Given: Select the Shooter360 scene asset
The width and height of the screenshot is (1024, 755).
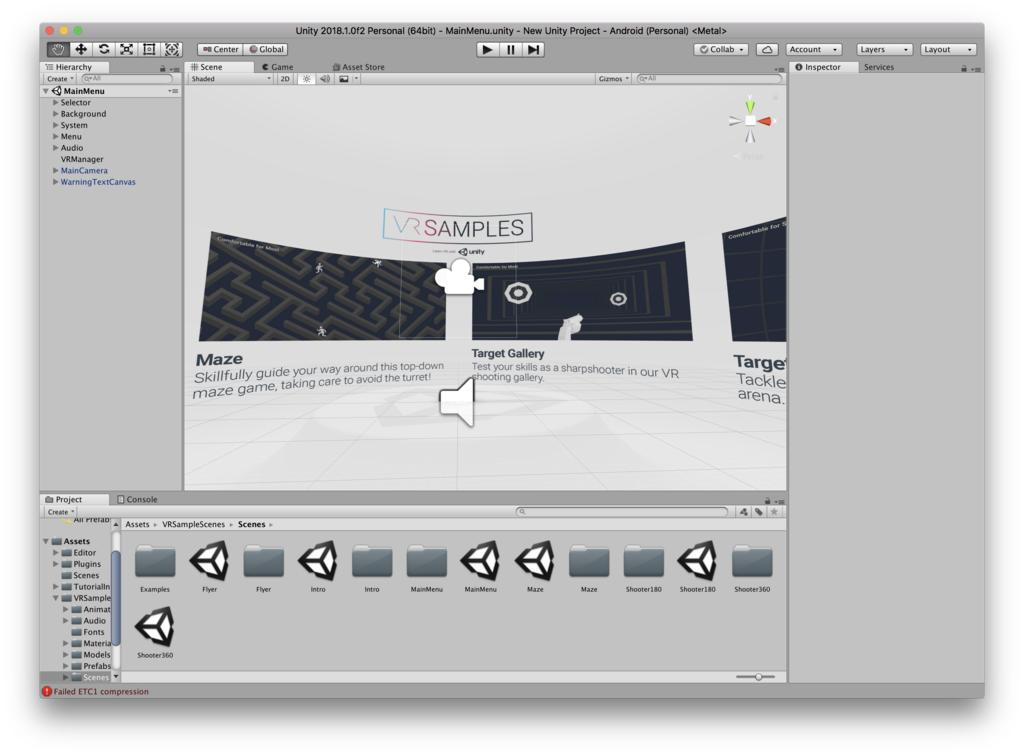Looking at the screenshot, I should [155, 633].
